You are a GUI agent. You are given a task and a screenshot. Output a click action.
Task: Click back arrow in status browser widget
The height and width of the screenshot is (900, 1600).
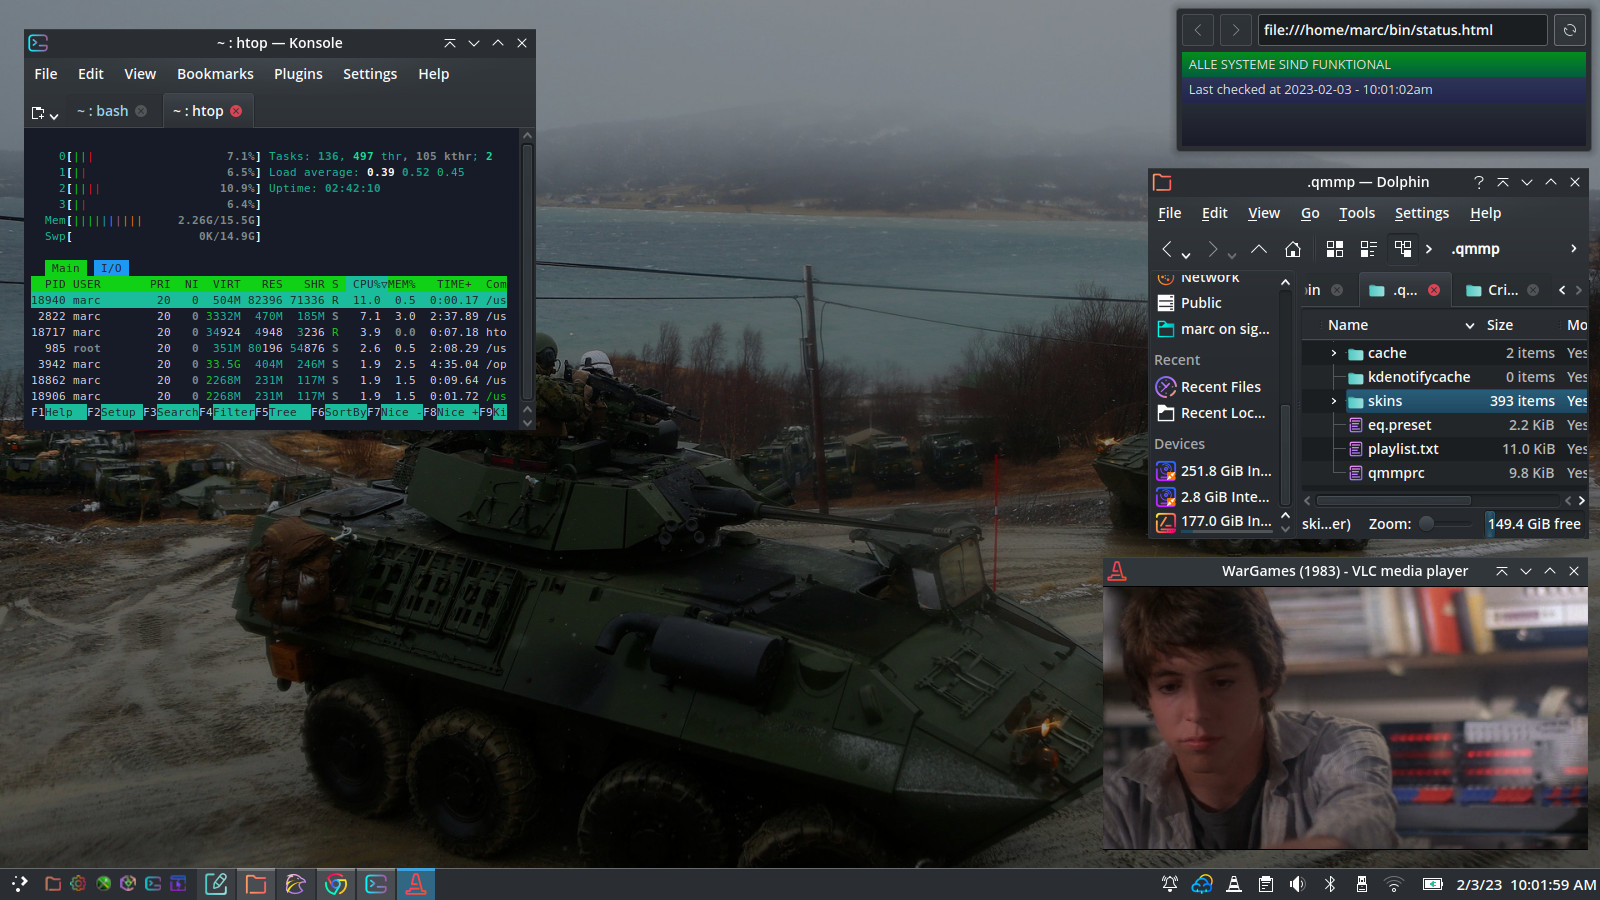coord(1198,30)
